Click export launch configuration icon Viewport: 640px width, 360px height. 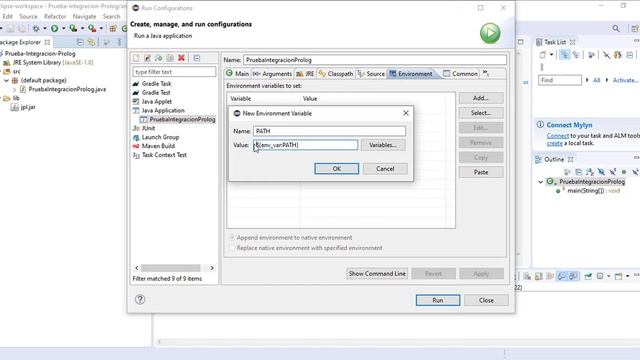pyautogui.click(x=159, y=58)
